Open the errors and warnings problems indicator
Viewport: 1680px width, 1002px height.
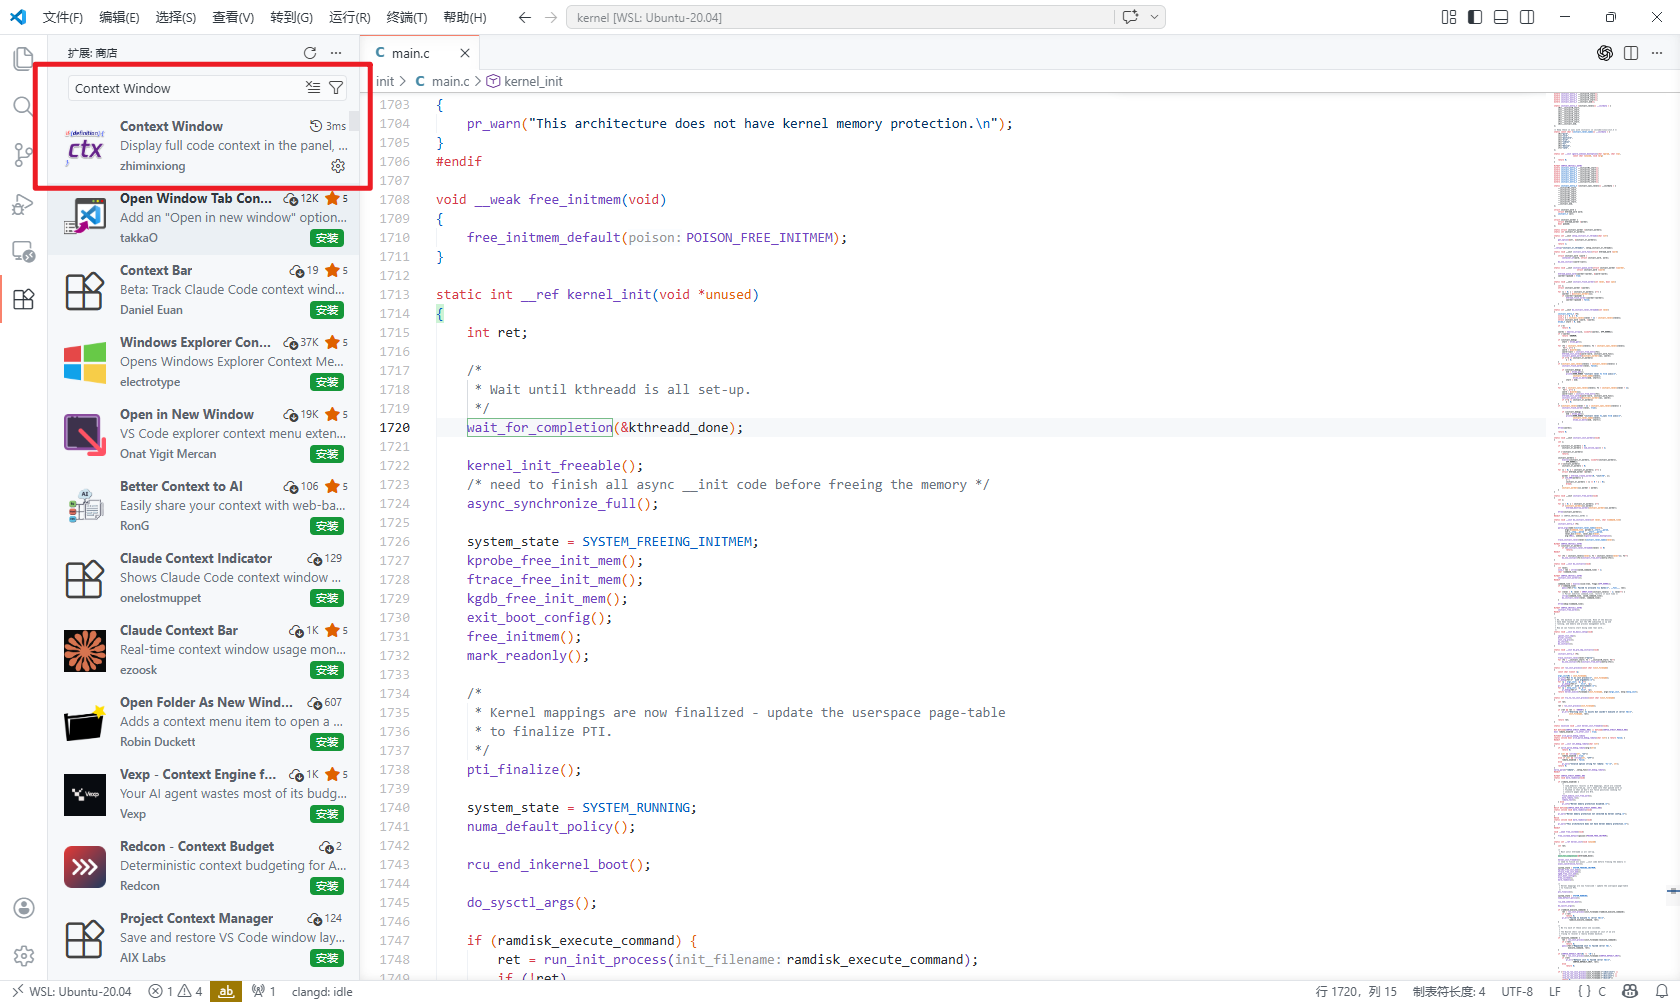coord(175,991)
